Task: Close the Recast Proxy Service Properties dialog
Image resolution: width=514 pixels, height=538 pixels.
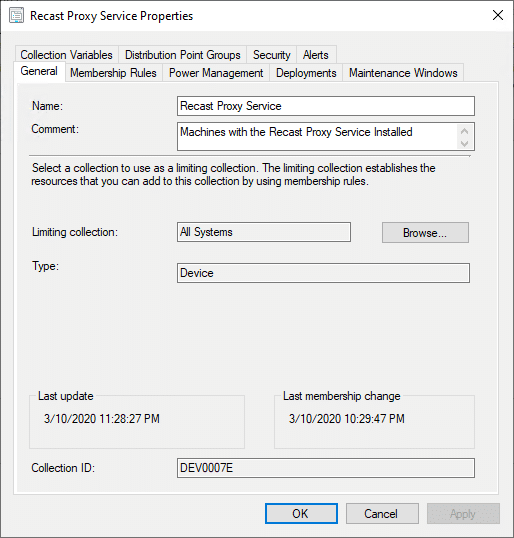Action: click(498, 15)
